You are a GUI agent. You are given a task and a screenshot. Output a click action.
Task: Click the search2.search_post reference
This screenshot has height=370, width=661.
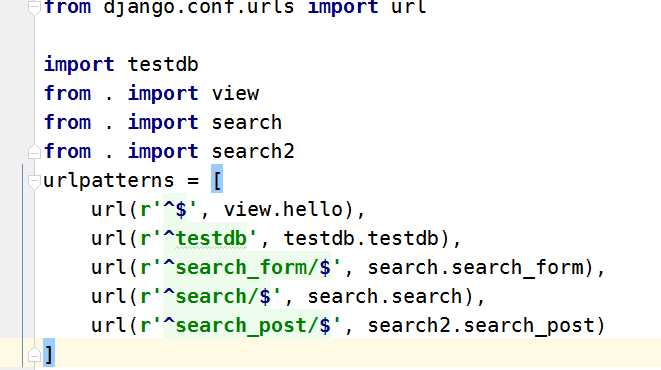coord(481,326)
